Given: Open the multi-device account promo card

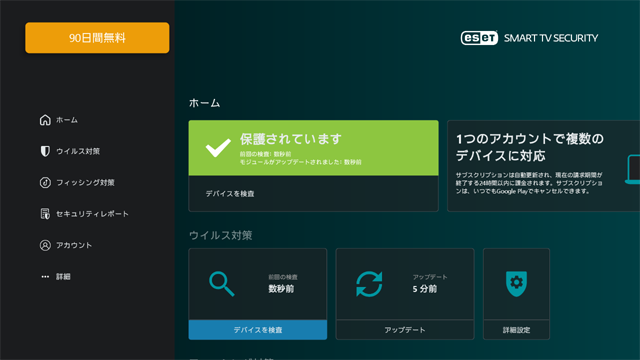Looking at the screenshot, I should point(544,166).
